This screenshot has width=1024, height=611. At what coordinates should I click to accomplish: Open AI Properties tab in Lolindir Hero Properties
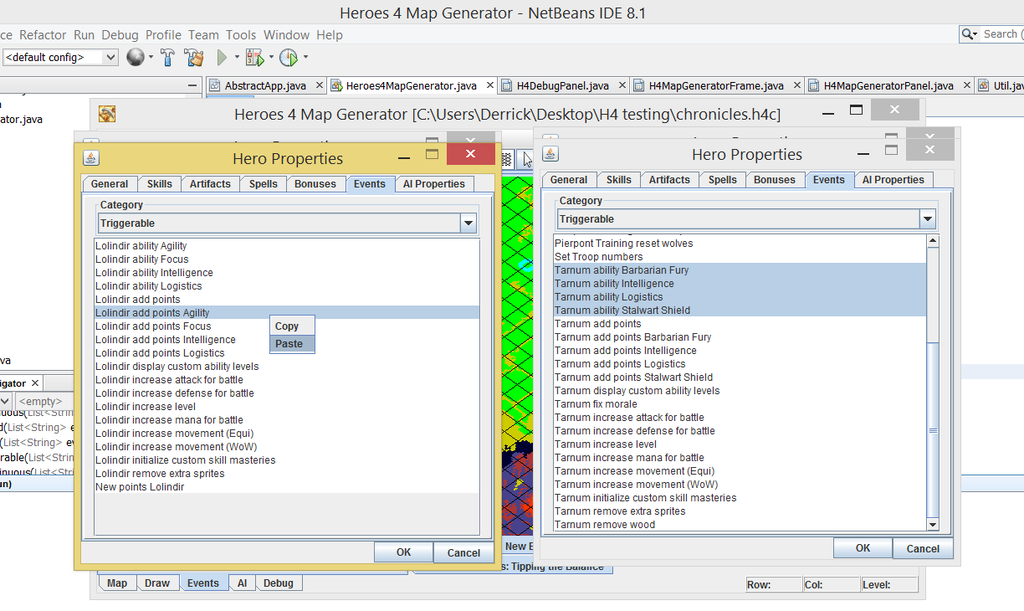[x=434, y=184]
